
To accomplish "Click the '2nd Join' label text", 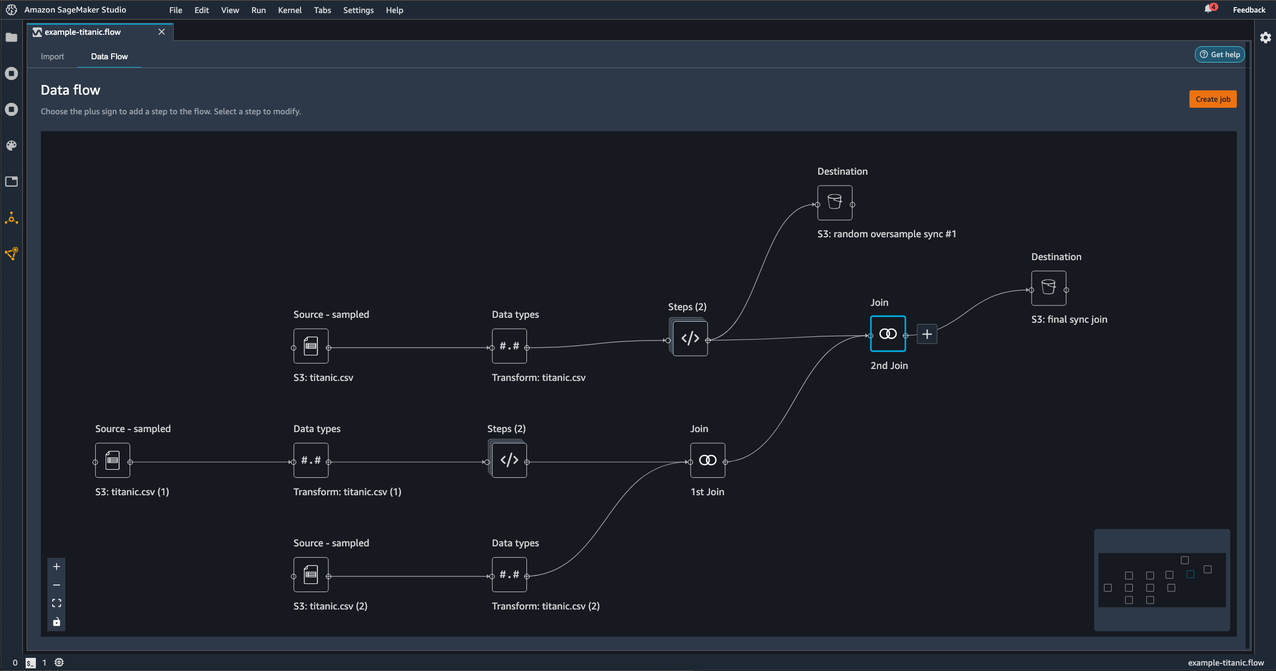I will pos(889,366).
